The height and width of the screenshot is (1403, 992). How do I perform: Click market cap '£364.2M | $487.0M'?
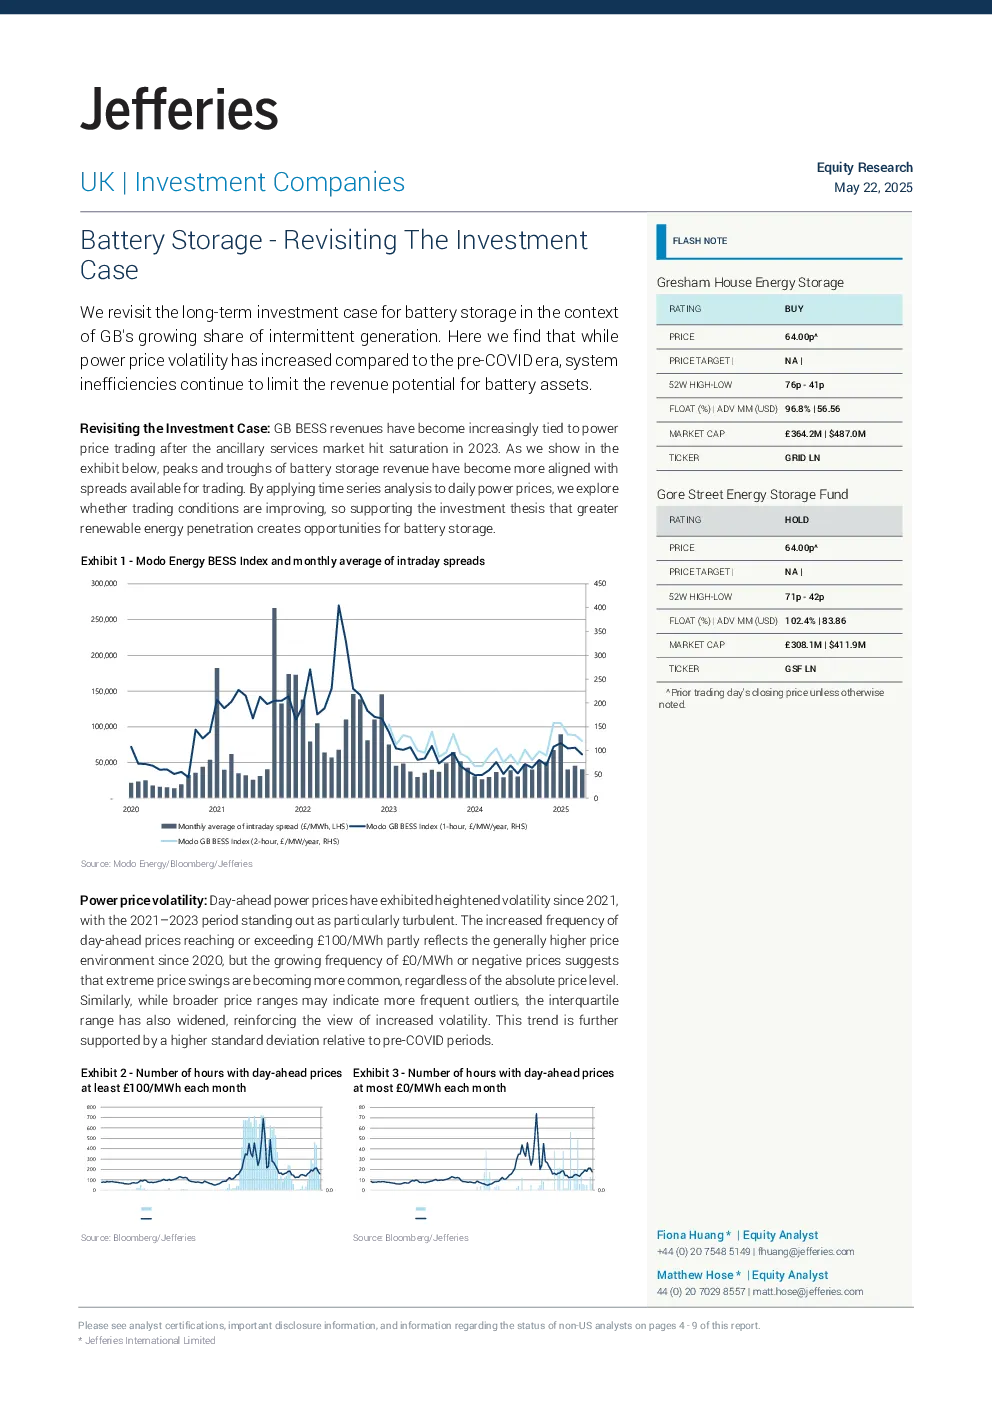825,434
